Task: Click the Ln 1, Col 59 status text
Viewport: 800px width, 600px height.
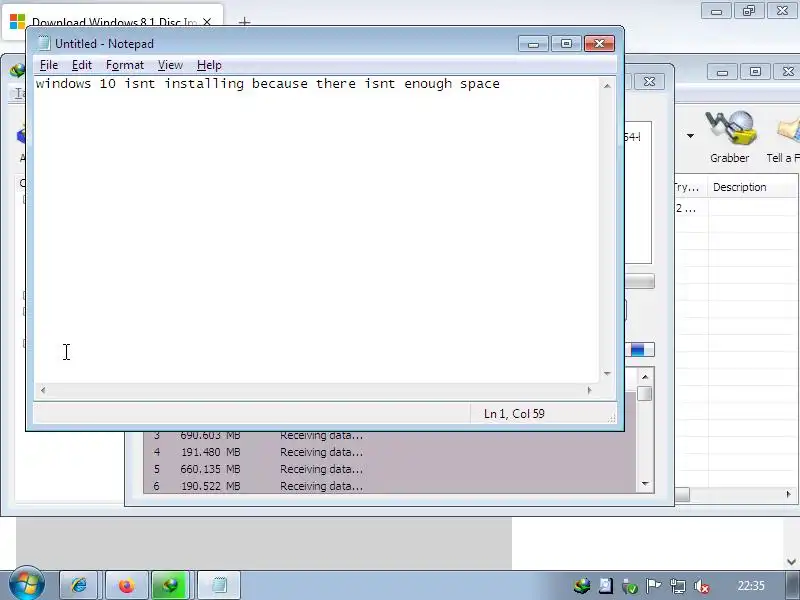Action: 514,414
